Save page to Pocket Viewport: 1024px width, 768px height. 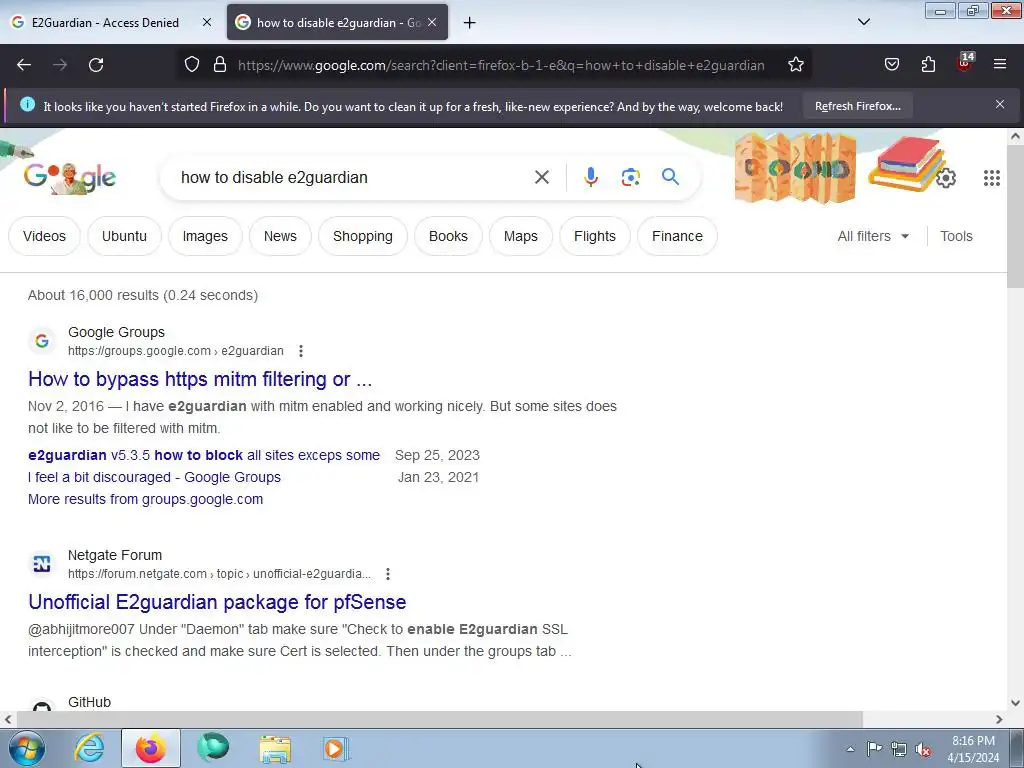(891, 65)
